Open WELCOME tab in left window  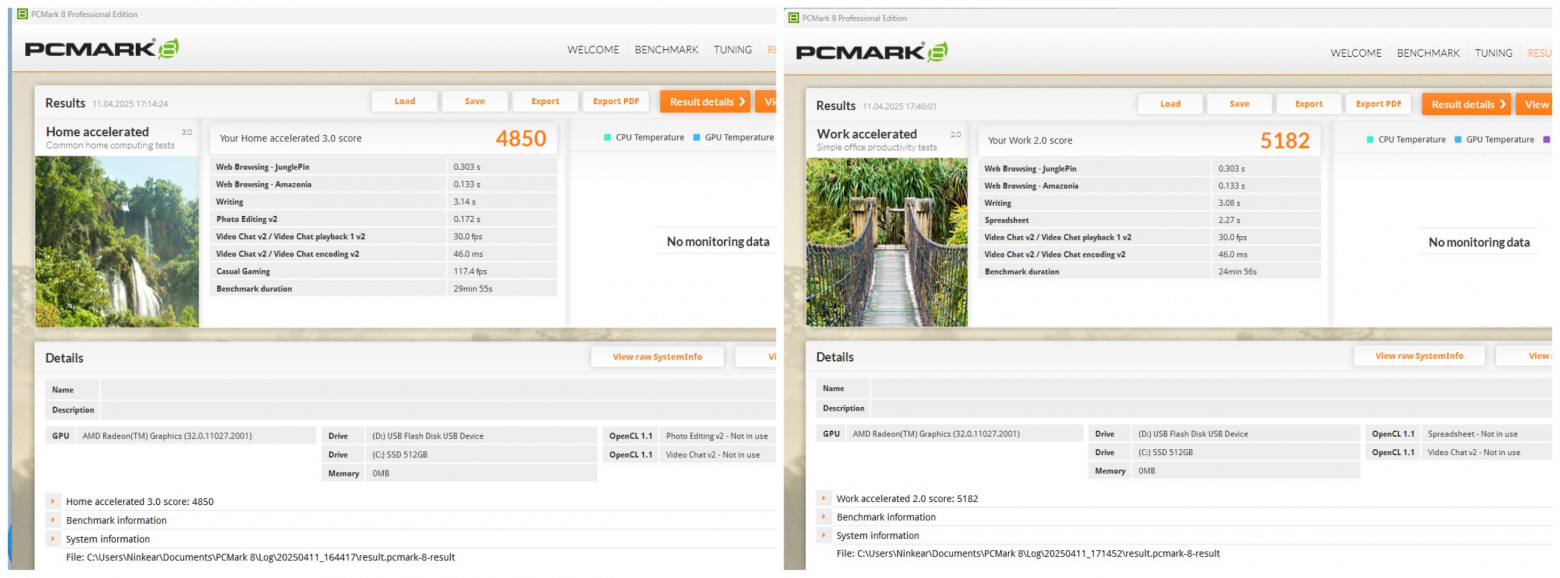(x=593, y=49)
